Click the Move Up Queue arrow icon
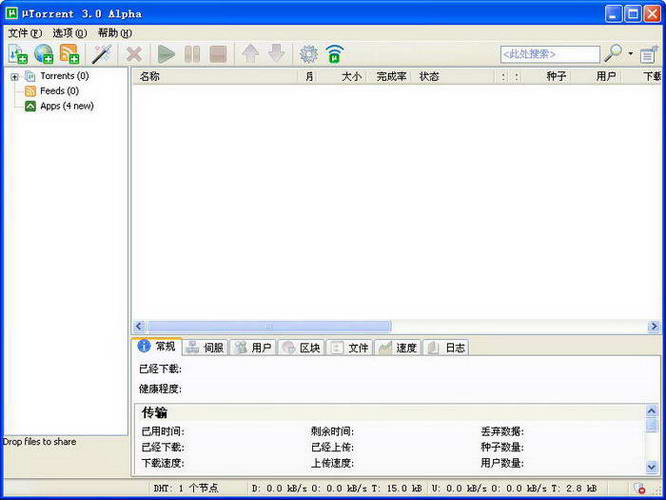 point(250,54)
